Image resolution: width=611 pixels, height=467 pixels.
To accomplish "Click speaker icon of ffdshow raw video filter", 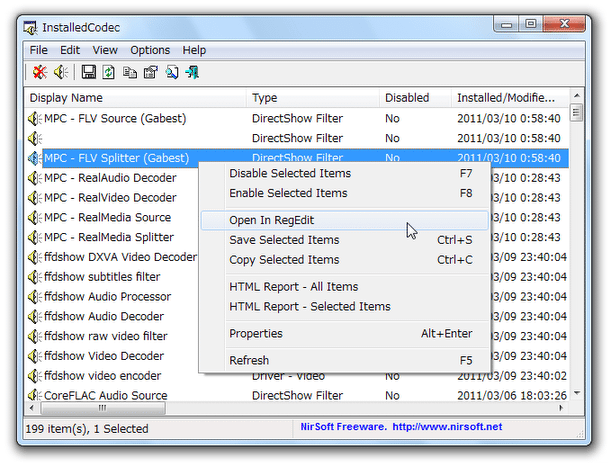I will [x=35, y=336].
